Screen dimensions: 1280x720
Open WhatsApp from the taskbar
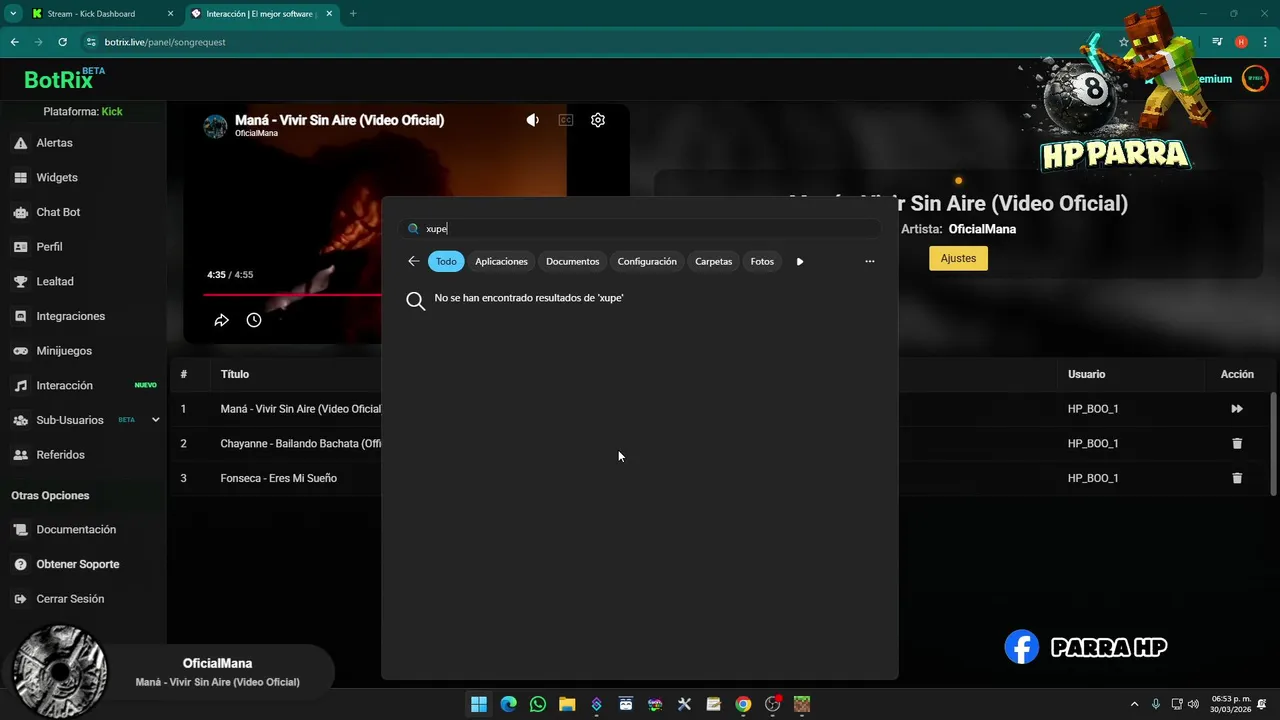[x=538, y=704]
